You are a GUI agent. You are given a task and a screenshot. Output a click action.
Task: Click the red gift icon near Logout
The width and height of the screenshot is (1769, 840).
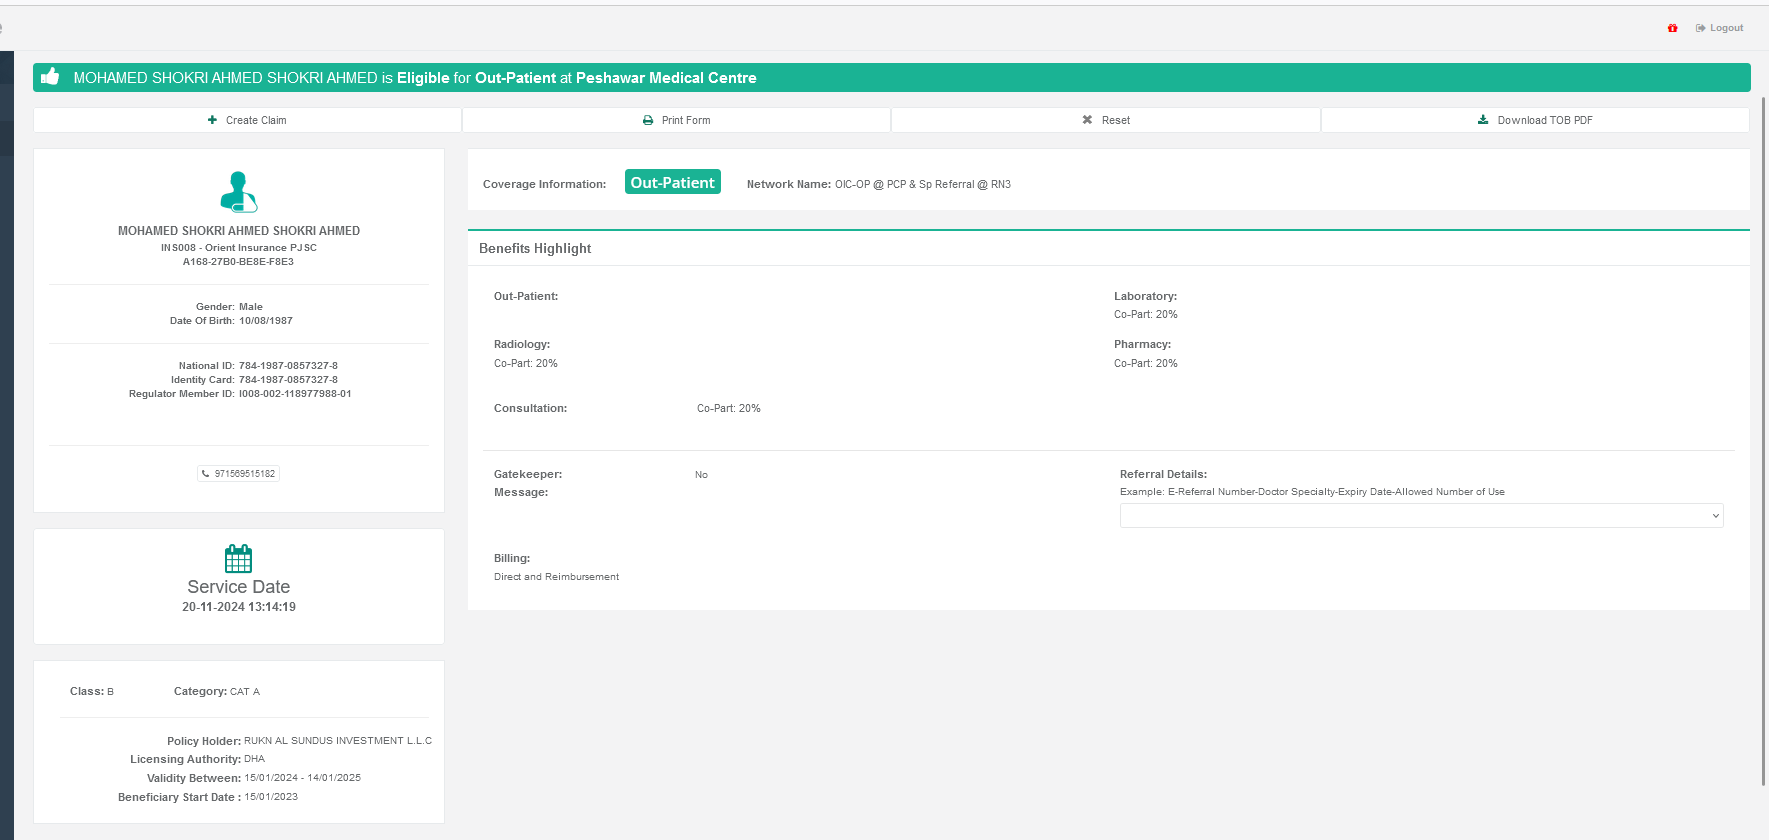(x=1672, y=28)
